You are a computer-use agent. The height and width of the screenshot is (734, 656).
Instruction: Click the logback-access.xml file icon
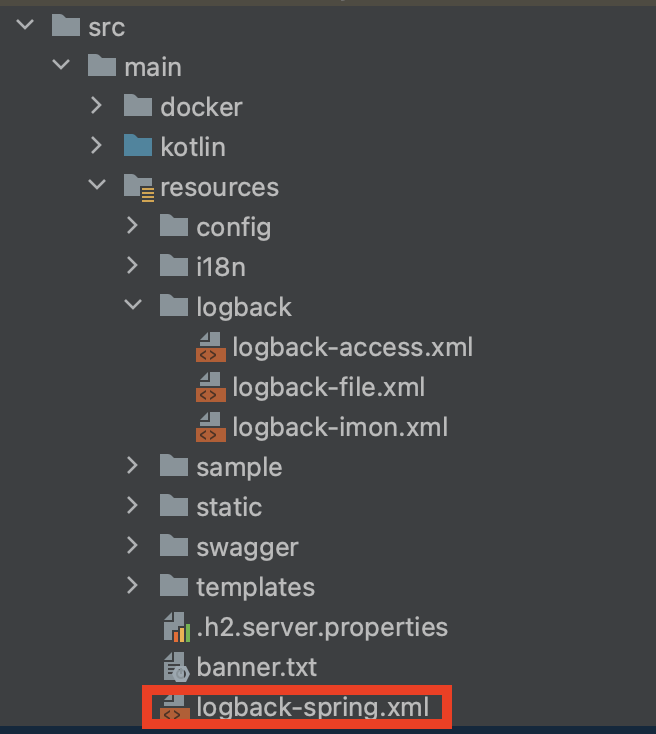point(211,347)
